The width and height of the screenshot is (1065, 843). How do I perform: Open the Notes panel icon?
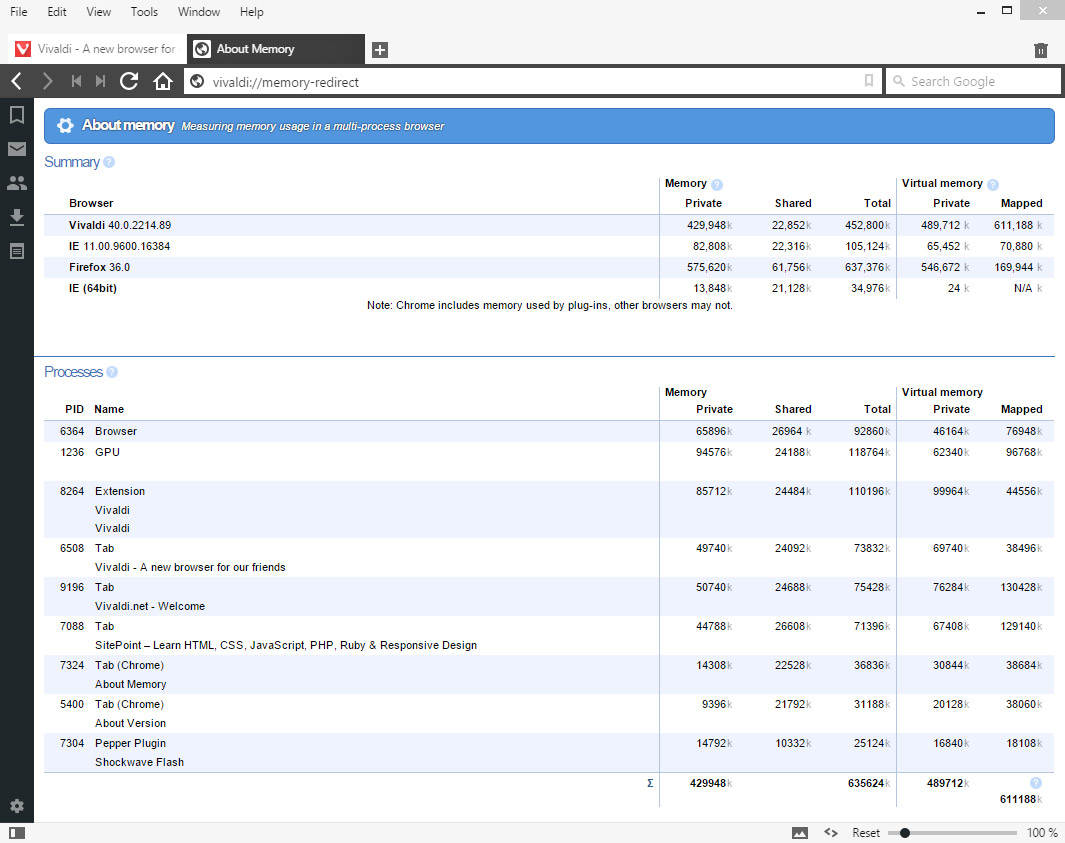pyautogui.click(x=16, y=251)
